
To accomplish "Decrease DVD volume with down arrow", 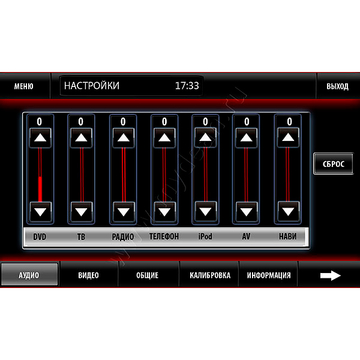I will (40, 211).
